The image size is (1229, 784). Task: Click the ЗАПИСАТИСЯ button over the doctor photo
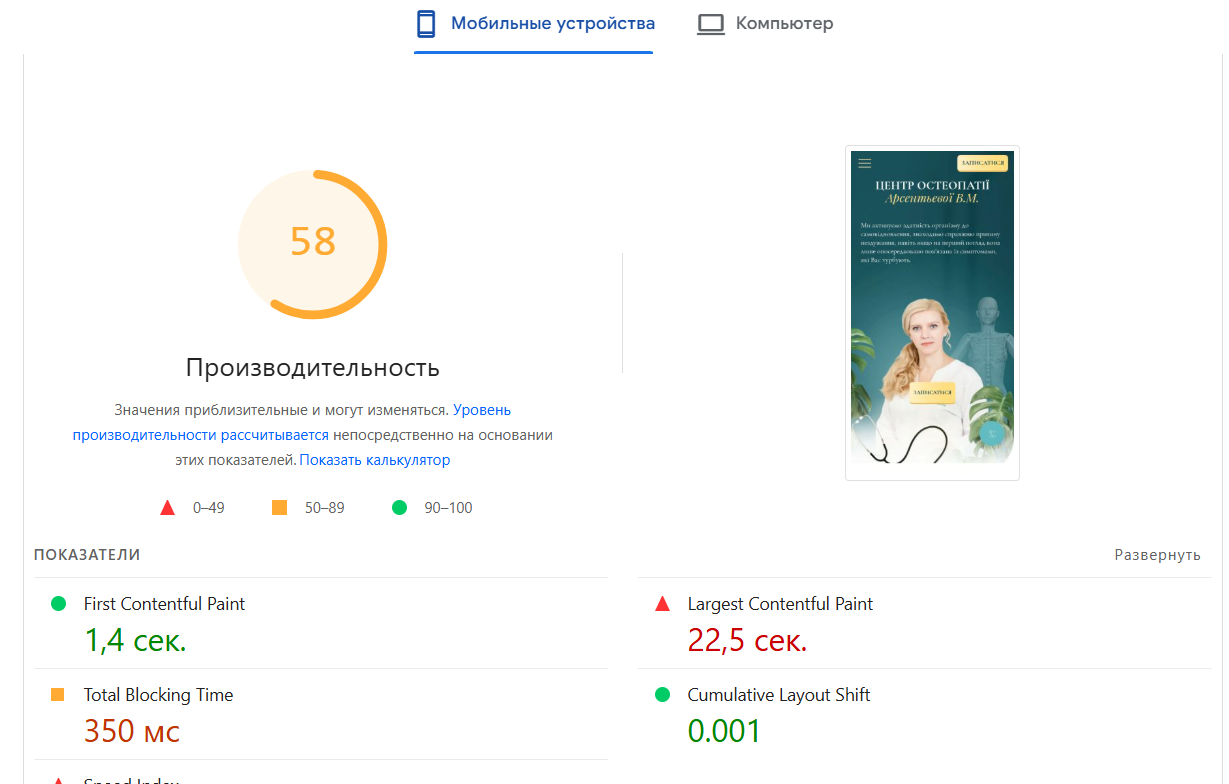(932, 393)
